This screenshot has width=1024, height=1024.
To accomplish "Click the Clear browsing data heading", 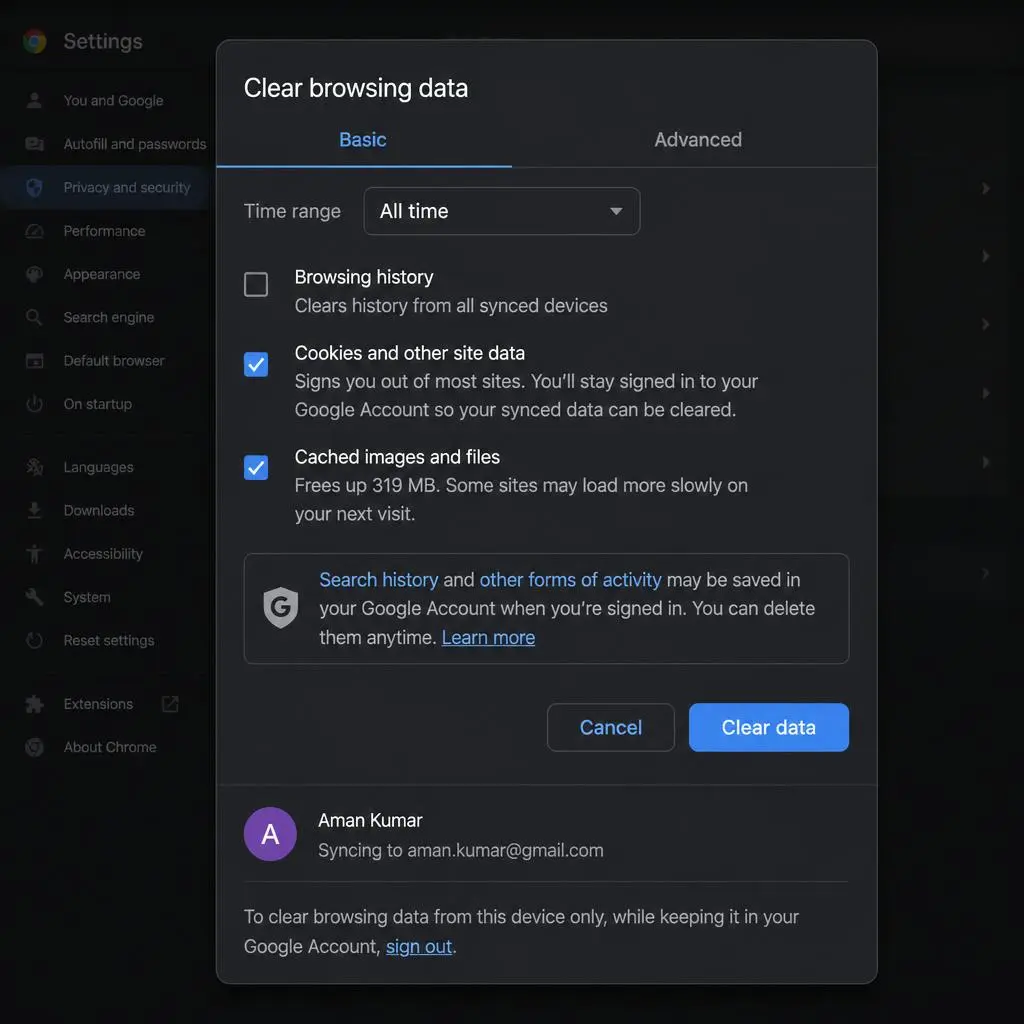I will [x=356, y=88].
